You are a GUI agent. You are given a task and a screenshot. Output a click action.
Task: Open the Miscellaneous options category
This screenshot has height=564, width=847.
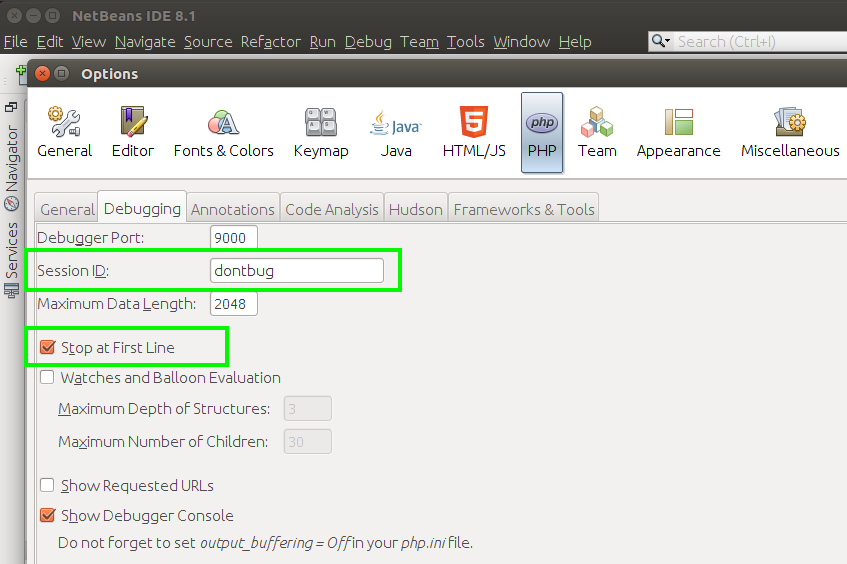point(790,132)
